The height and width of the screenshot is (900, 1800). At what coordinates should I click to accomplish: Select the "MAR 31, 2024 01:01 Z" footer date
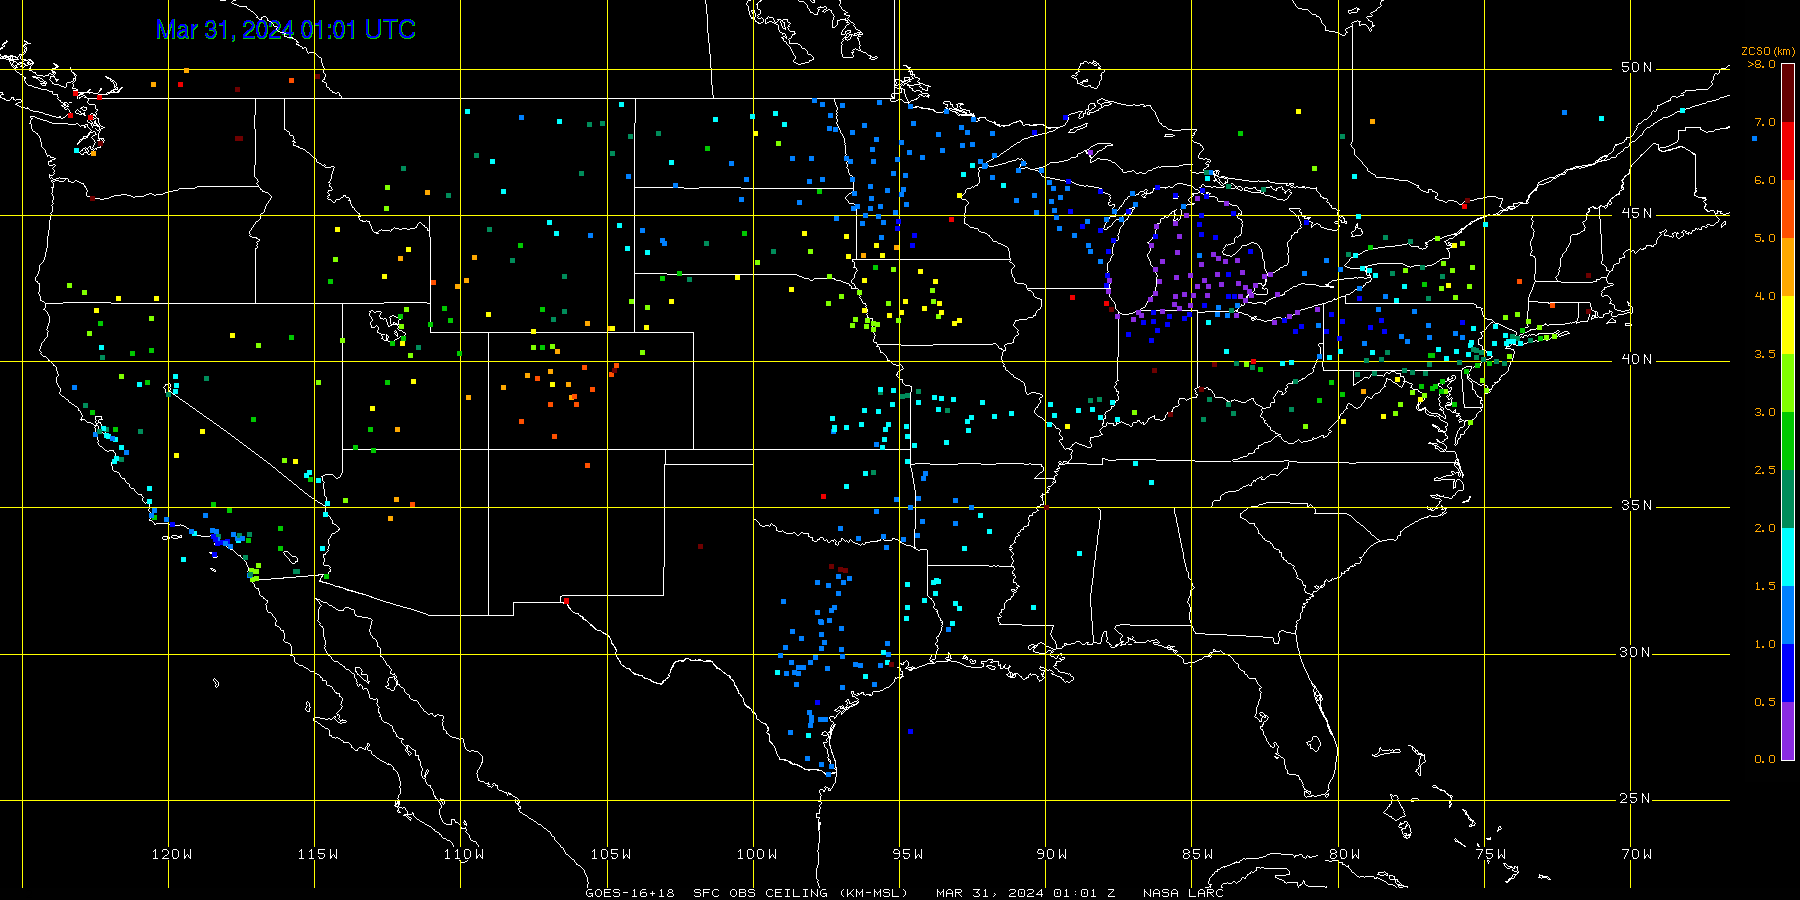1025,893
